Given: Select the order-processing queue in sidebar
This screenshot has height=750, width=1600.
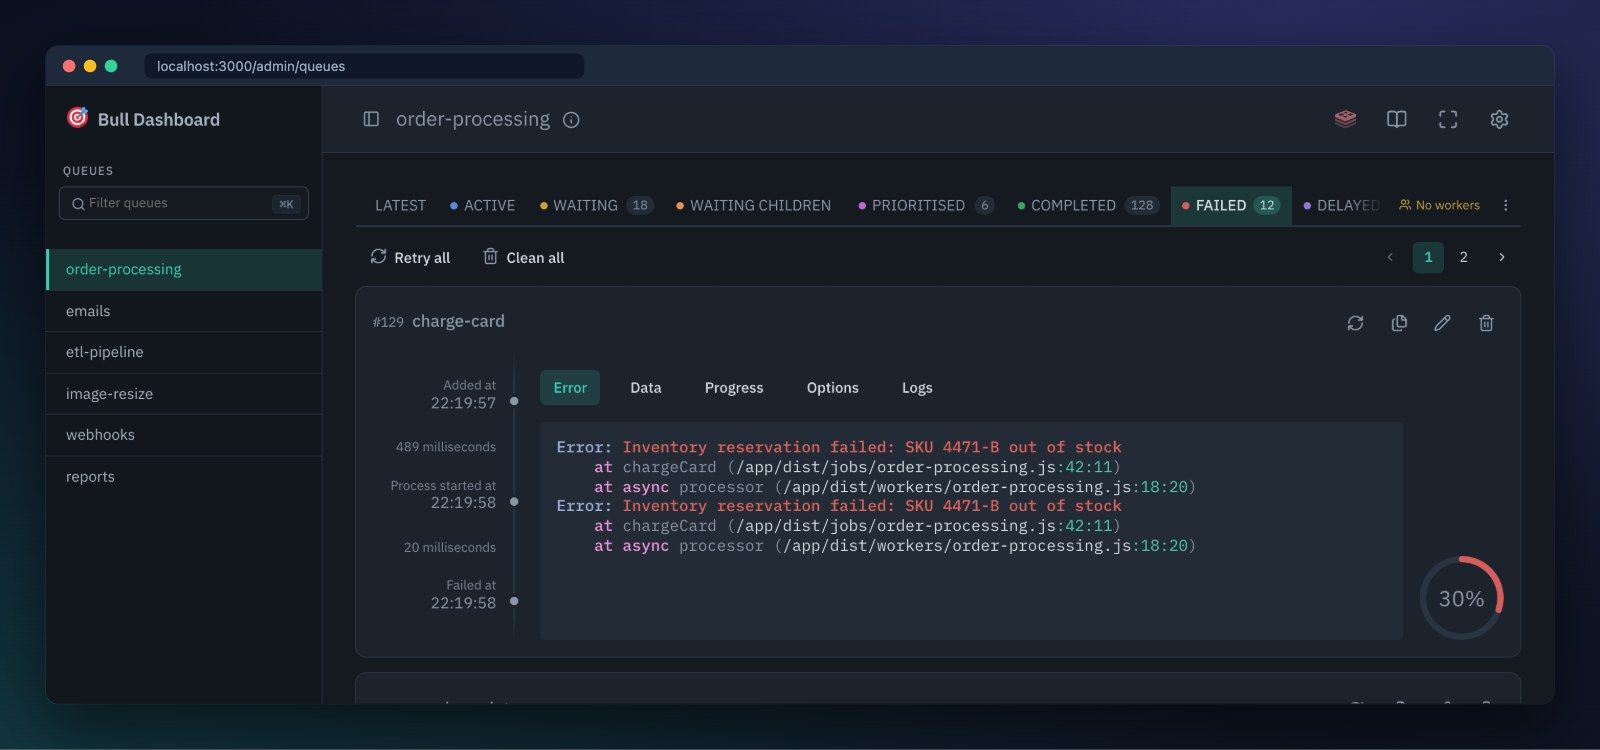Looking at the screenshot, I should [x=184, y=269].
